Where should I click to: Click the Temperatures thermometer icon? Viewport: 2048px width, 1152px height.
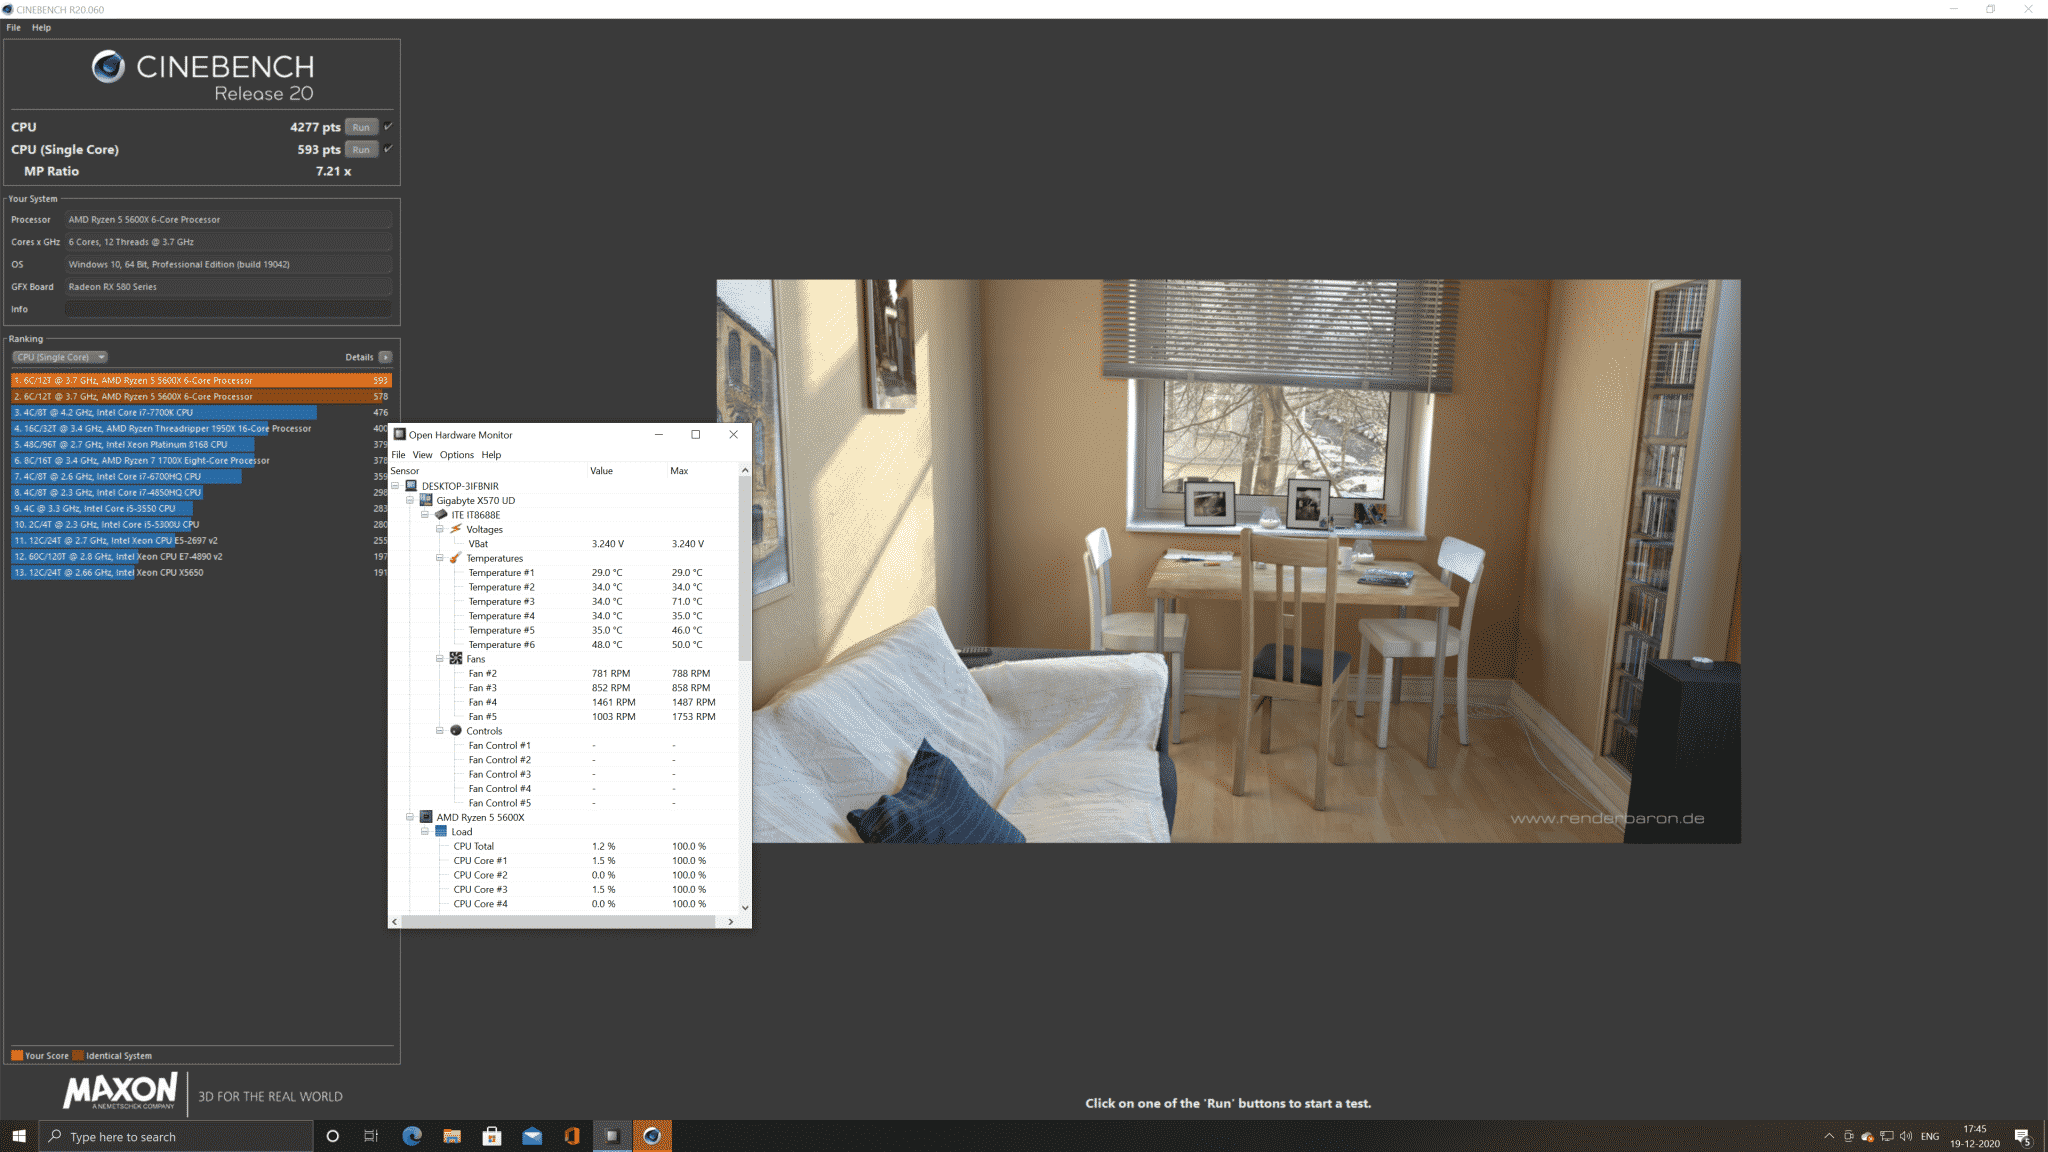[456, 558]
